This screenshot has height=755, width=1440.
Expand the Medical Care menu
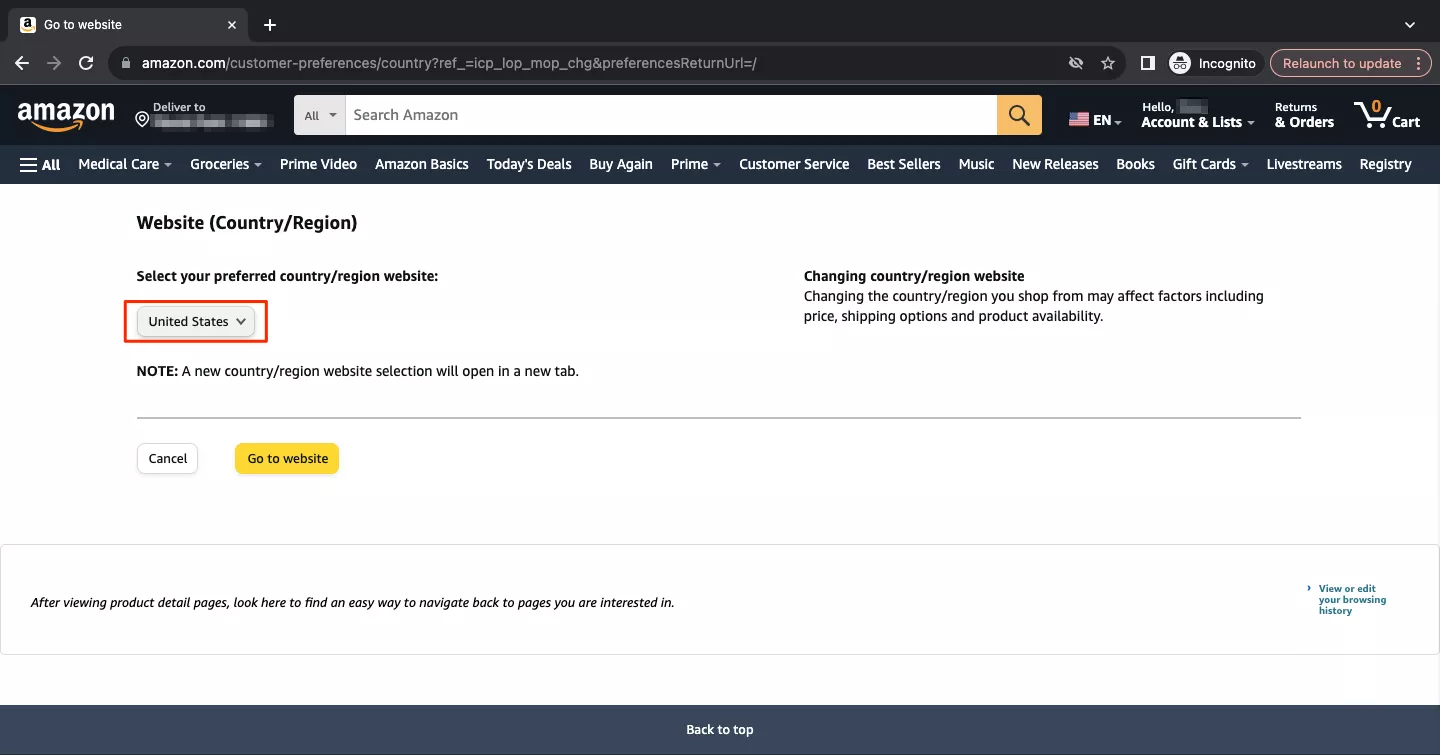125,164
